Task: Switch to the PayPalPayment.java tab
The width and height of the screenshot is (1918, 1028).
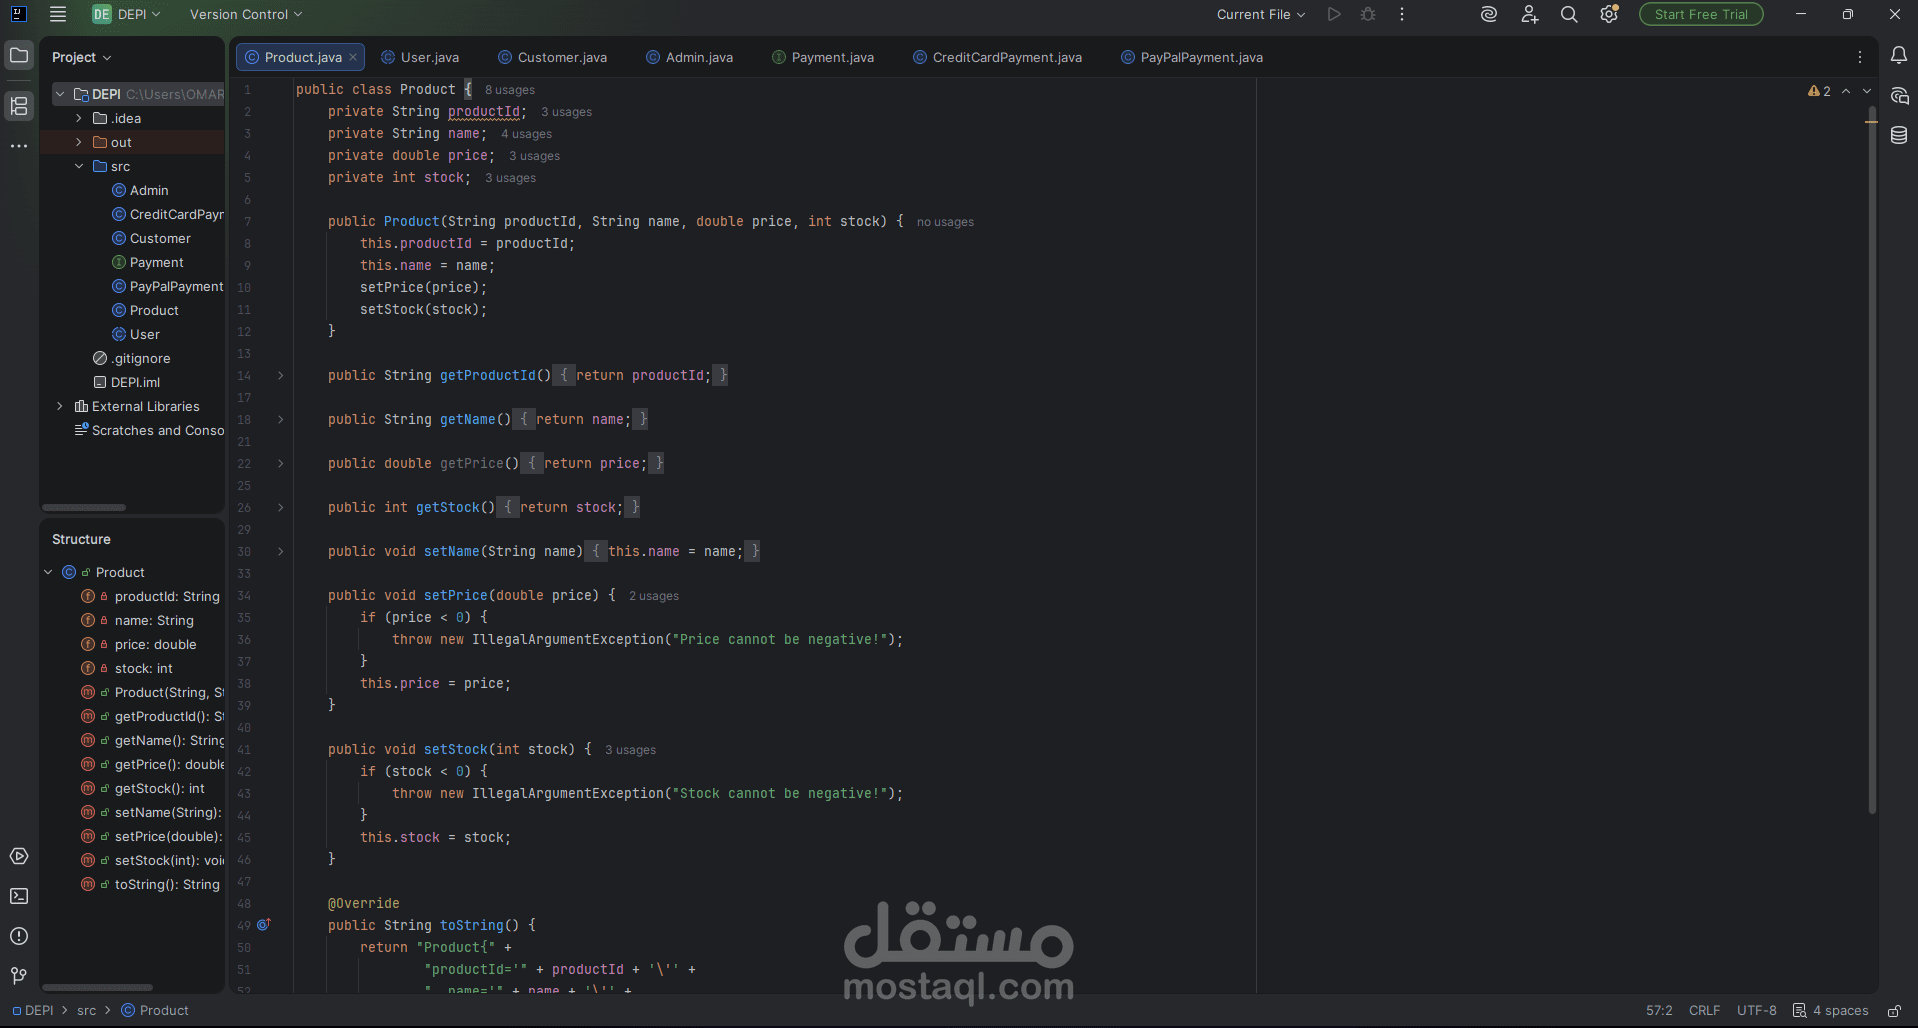Action: pyautogui.click(x=1192, y=57)
